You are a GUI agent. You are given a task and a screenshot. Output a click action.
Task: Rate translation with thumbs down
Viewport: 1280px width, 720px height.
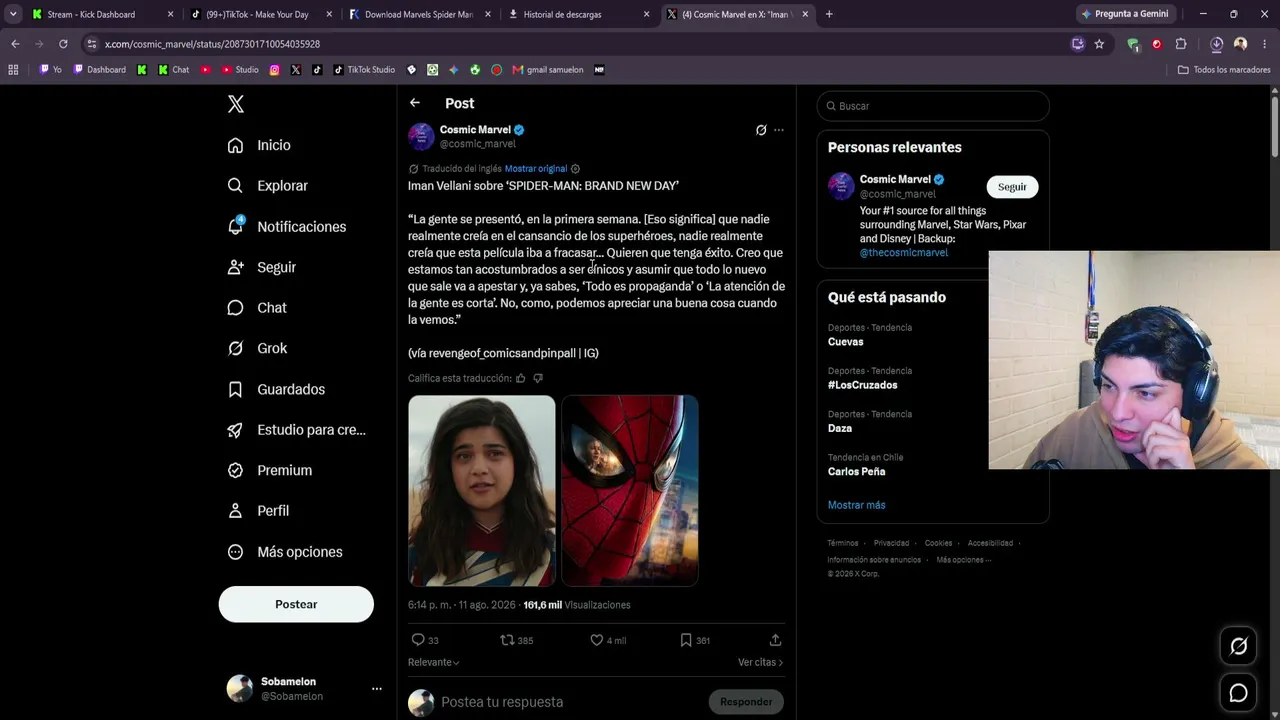point(538,378)
